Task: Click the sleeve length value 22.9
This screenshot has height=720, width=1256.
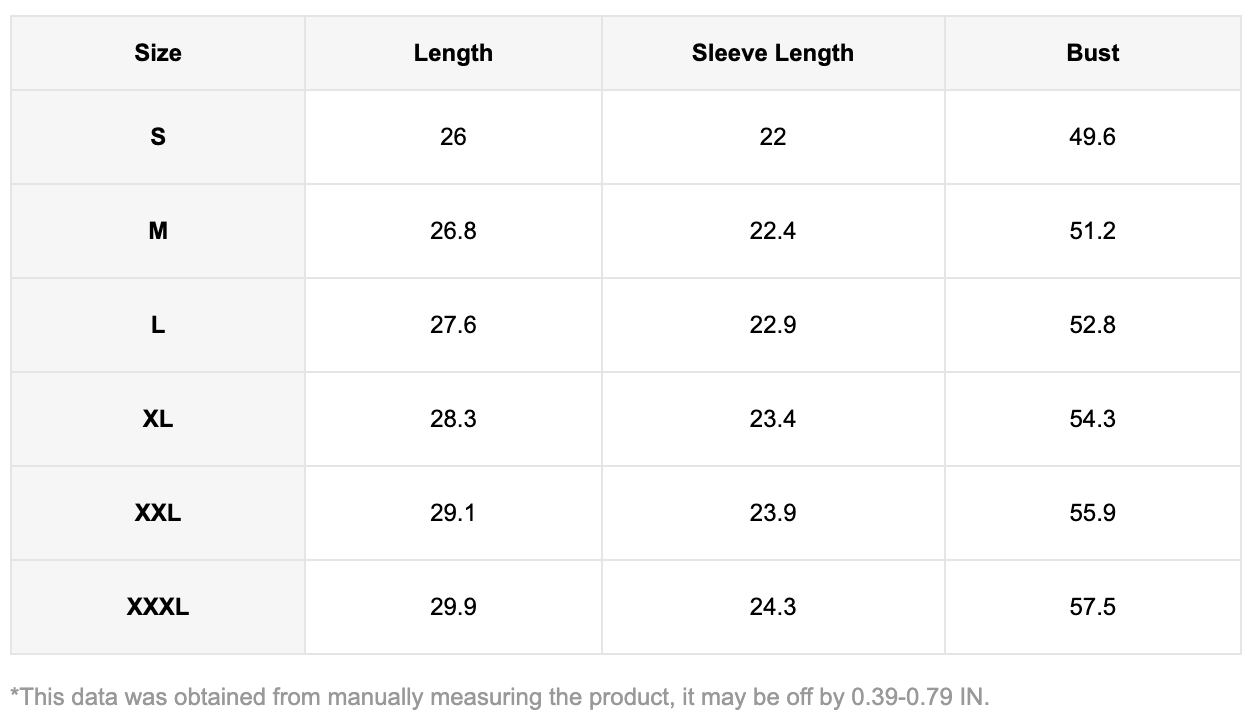Action: click(772, 325)
